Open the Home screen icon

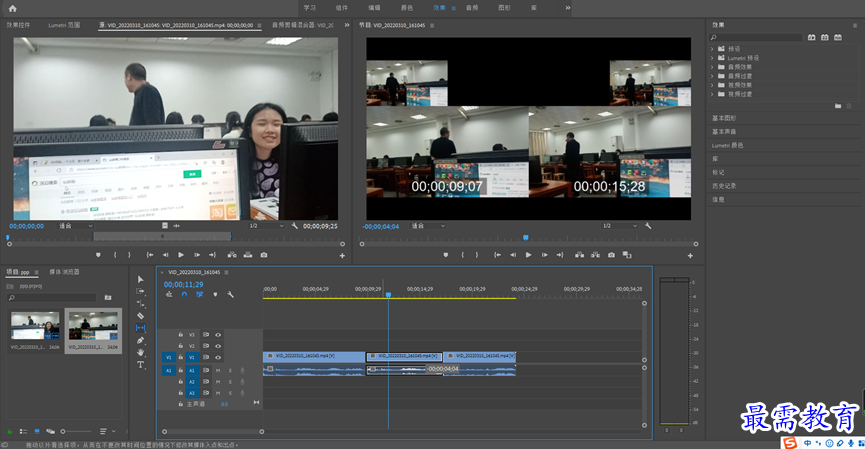(12, 8)
